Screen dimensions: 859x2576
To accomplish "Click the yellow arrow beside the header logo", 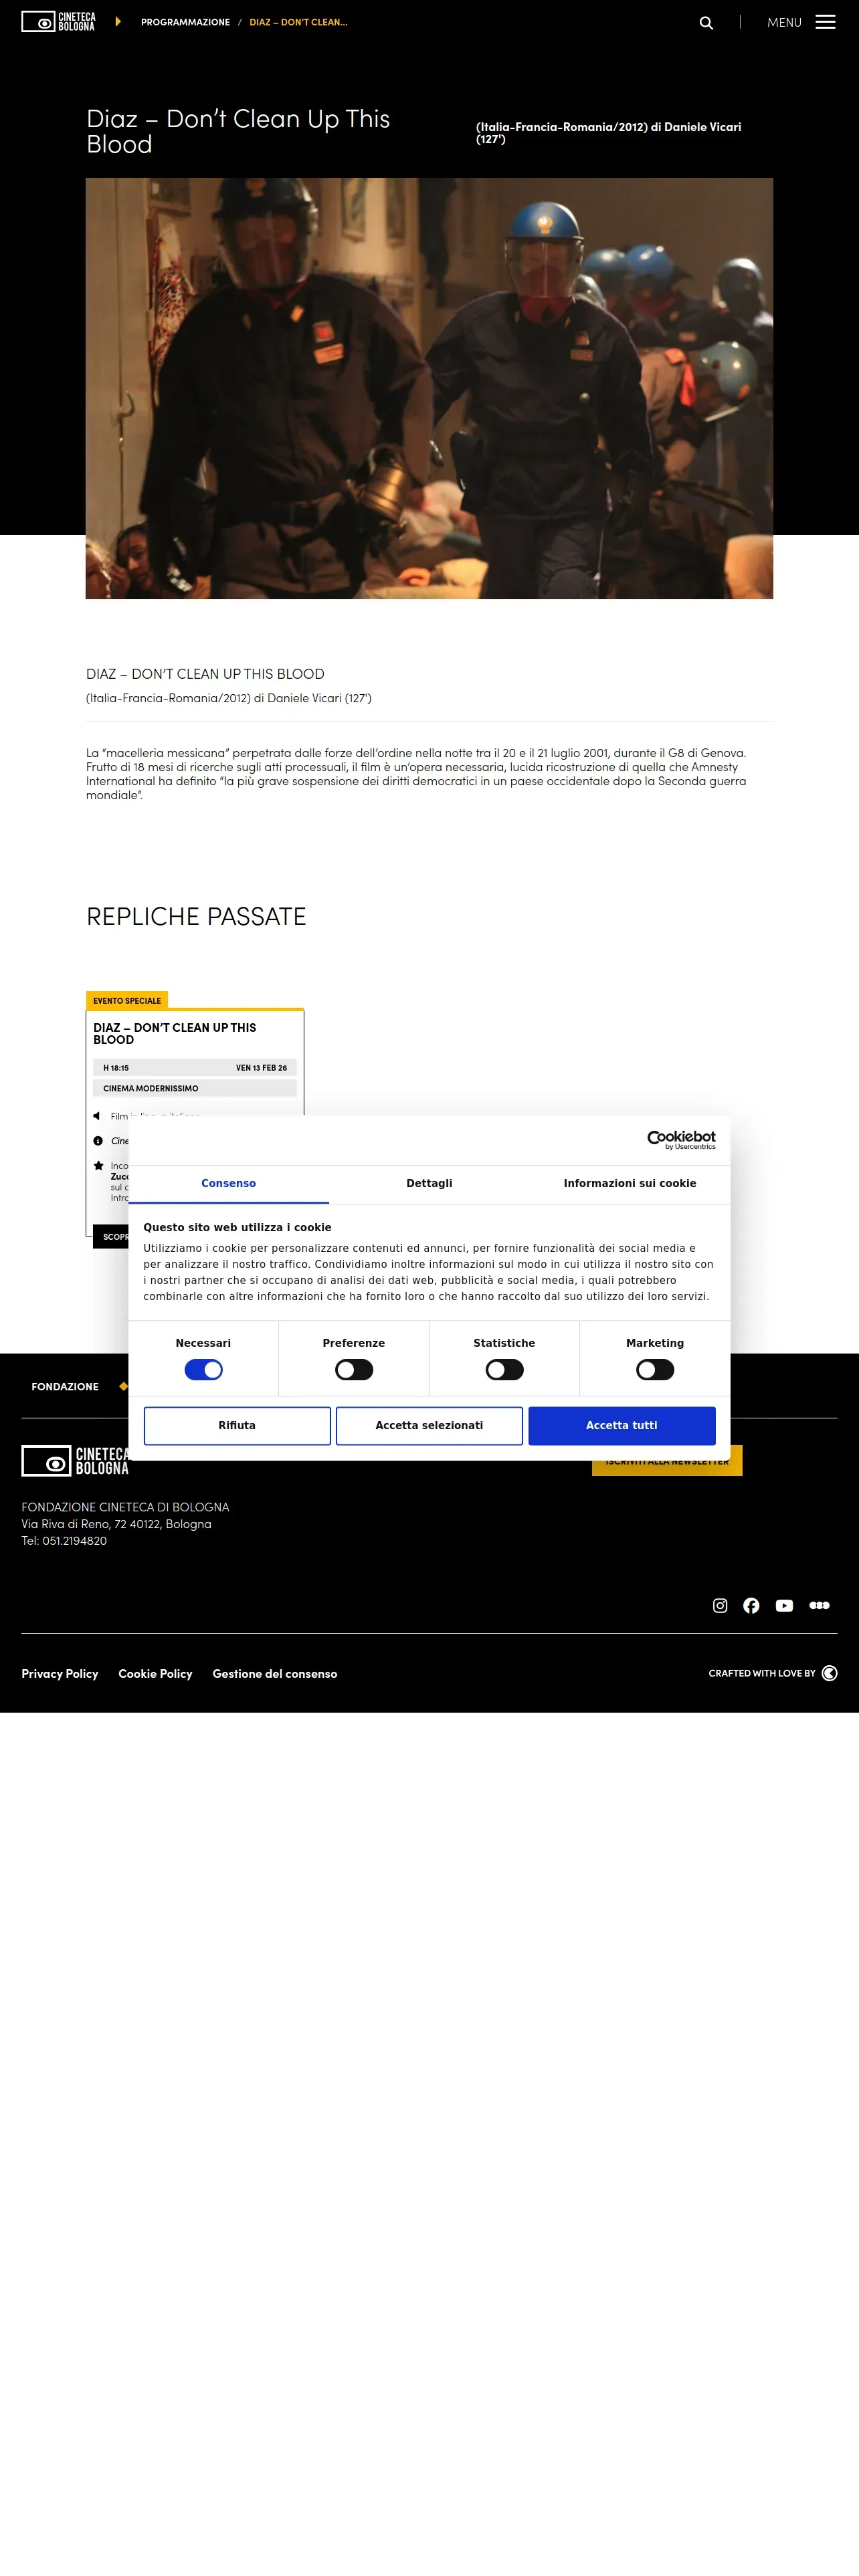I will pyautogui.click(x=118, y=21).
